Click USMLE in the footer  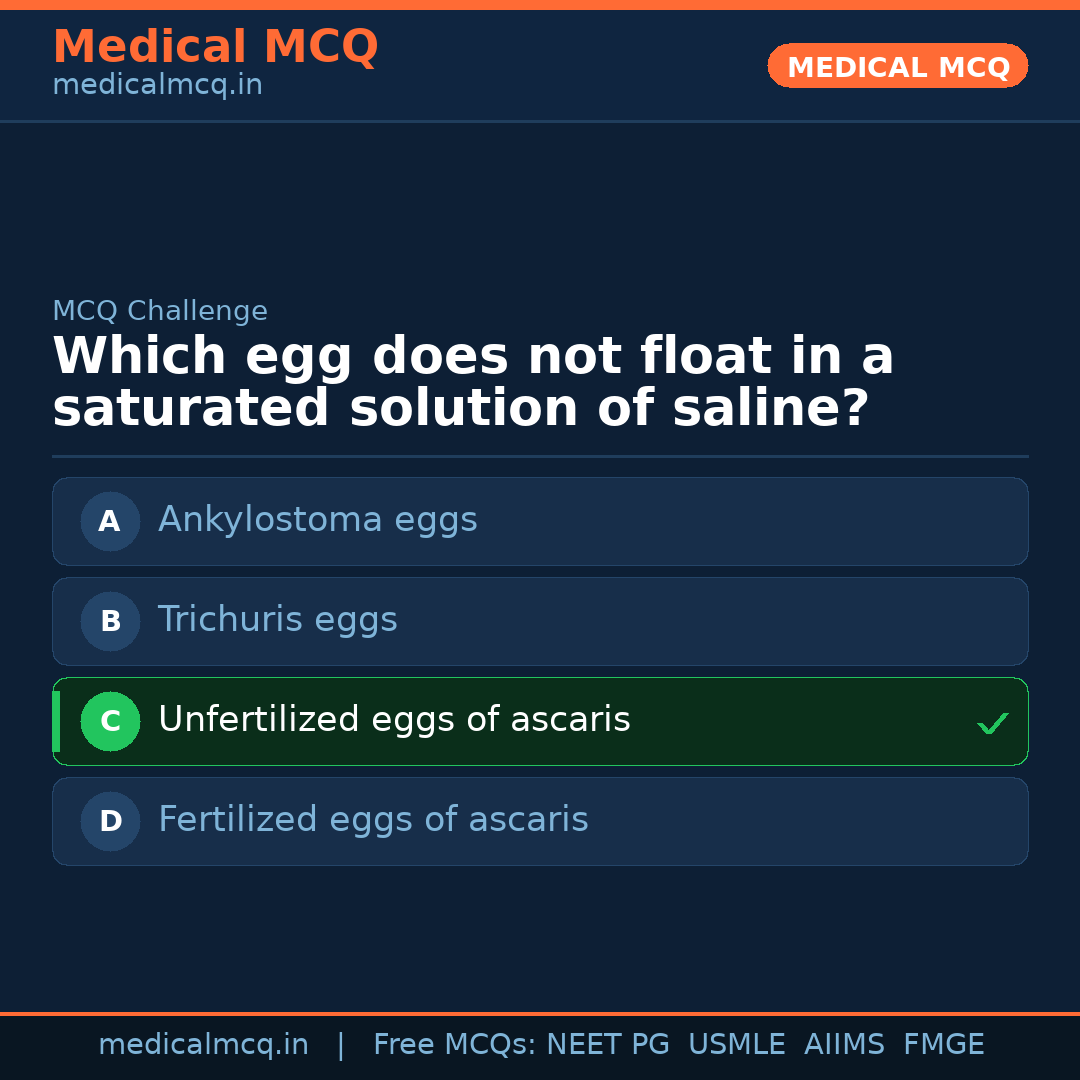click(736, 1045)
